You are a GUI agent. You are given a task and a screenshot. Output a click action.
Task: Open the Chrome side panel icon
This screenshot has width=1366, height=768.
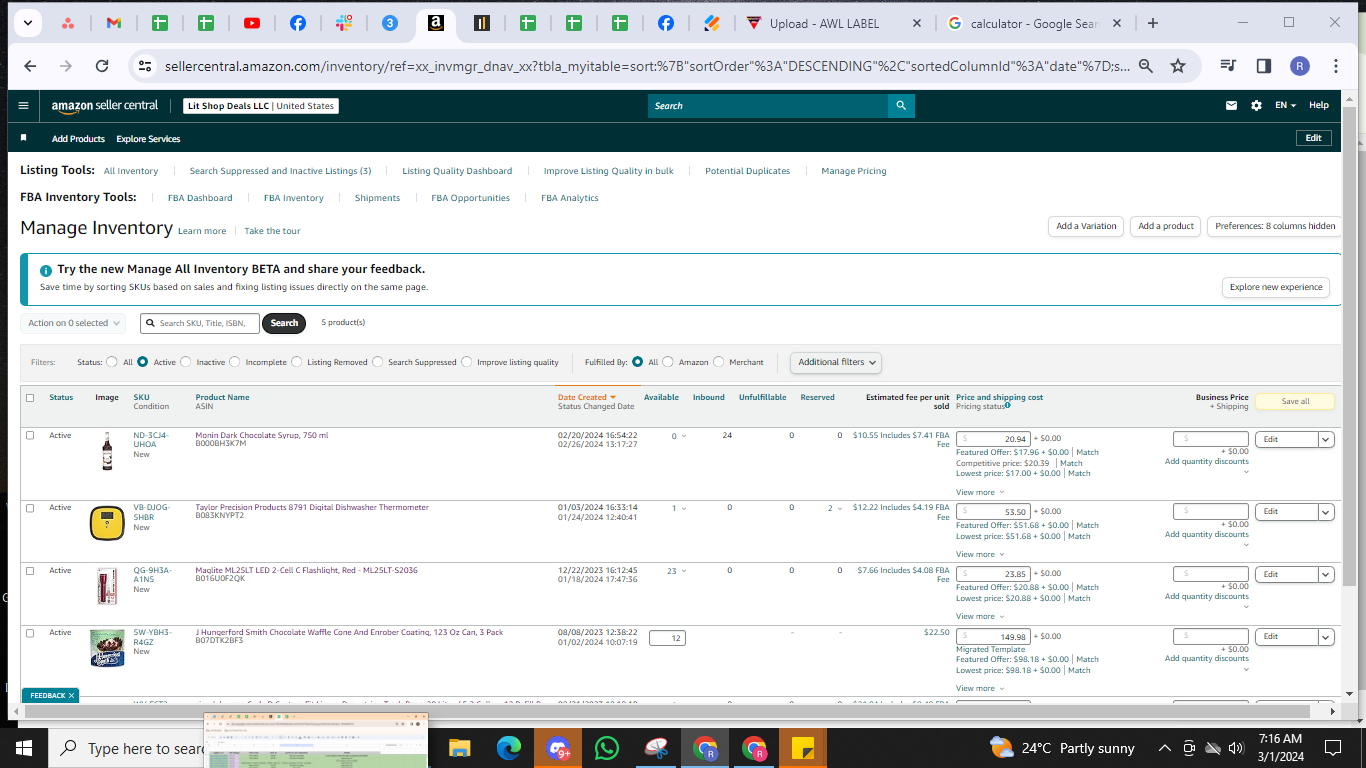tap(1264, 66)
